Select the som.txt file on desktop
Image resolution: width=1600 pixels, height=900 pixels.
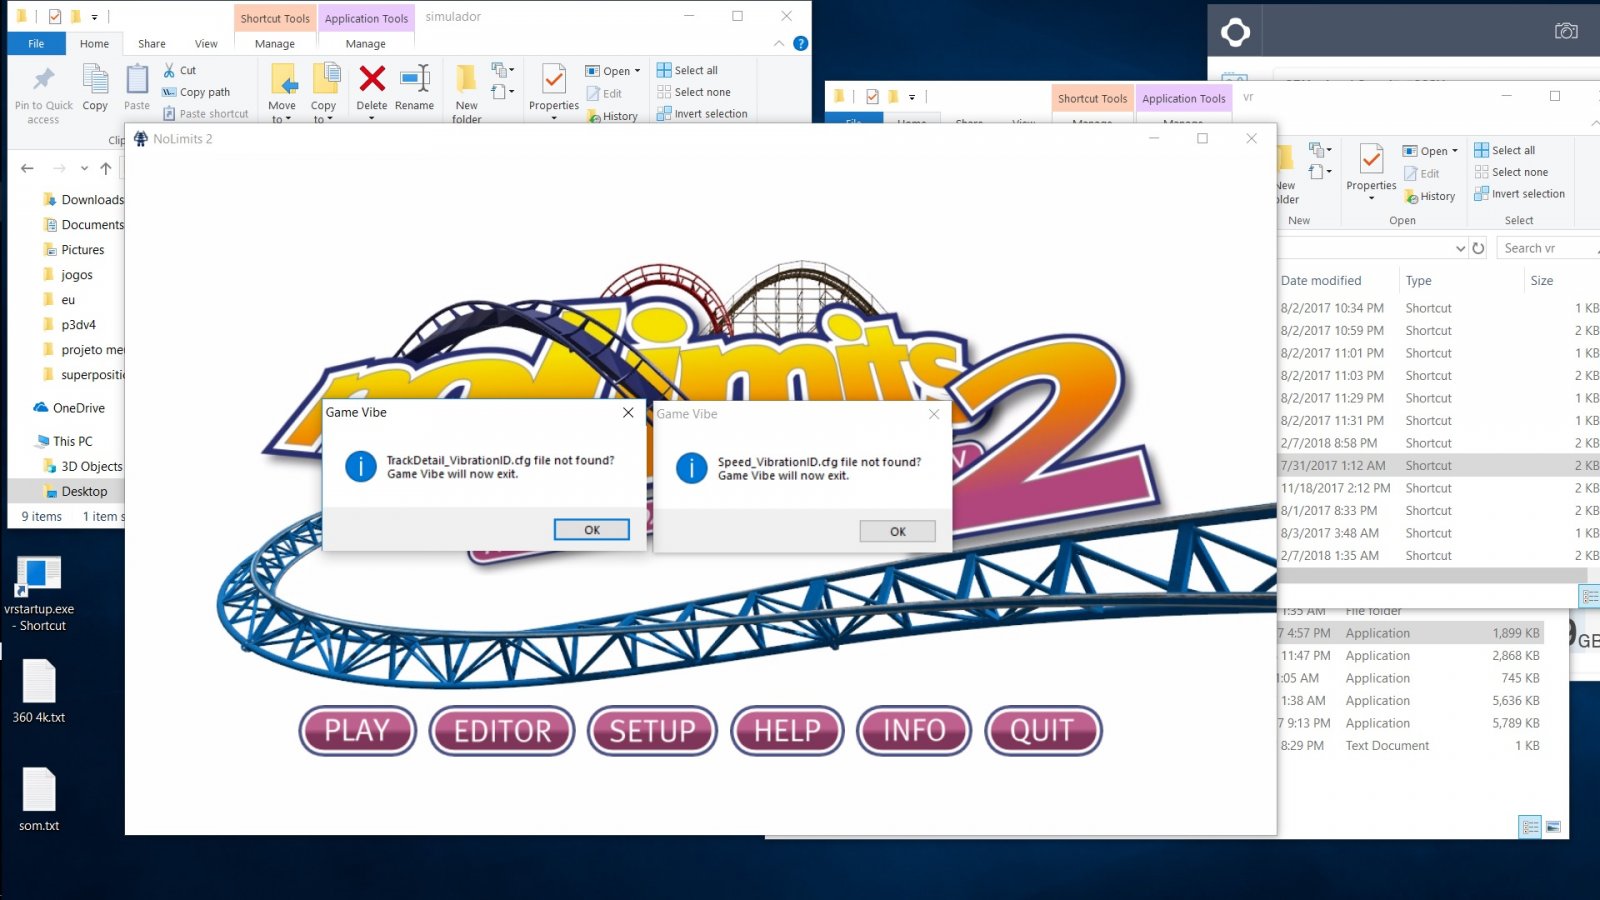[x=39, y=790]
